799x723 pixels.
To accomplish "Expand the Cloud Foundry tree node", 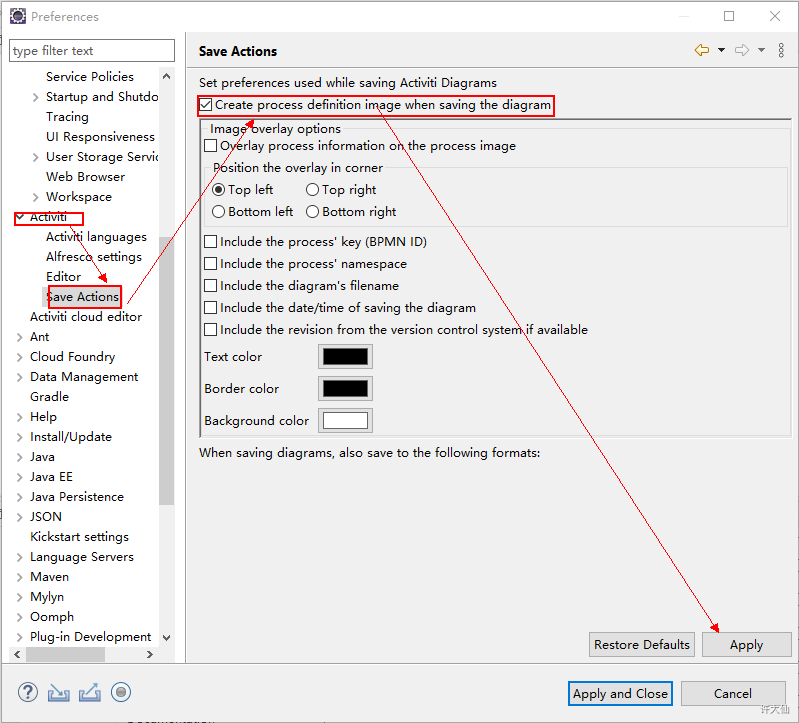I will coord(19,357).
